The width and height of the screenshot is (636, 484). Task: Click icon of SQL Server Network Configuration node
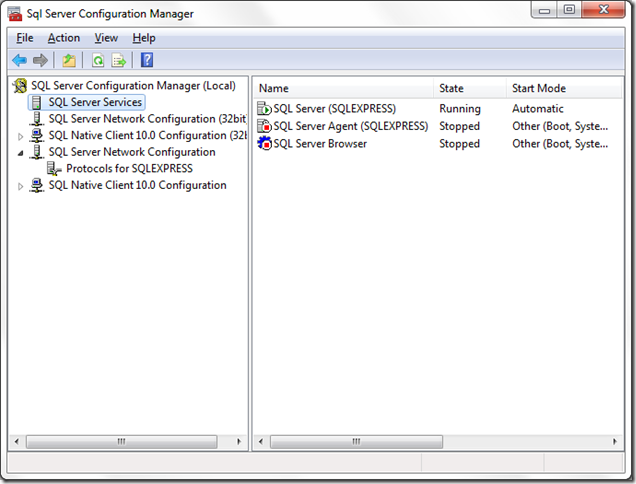pyautogui.click(x=37, y=152)
